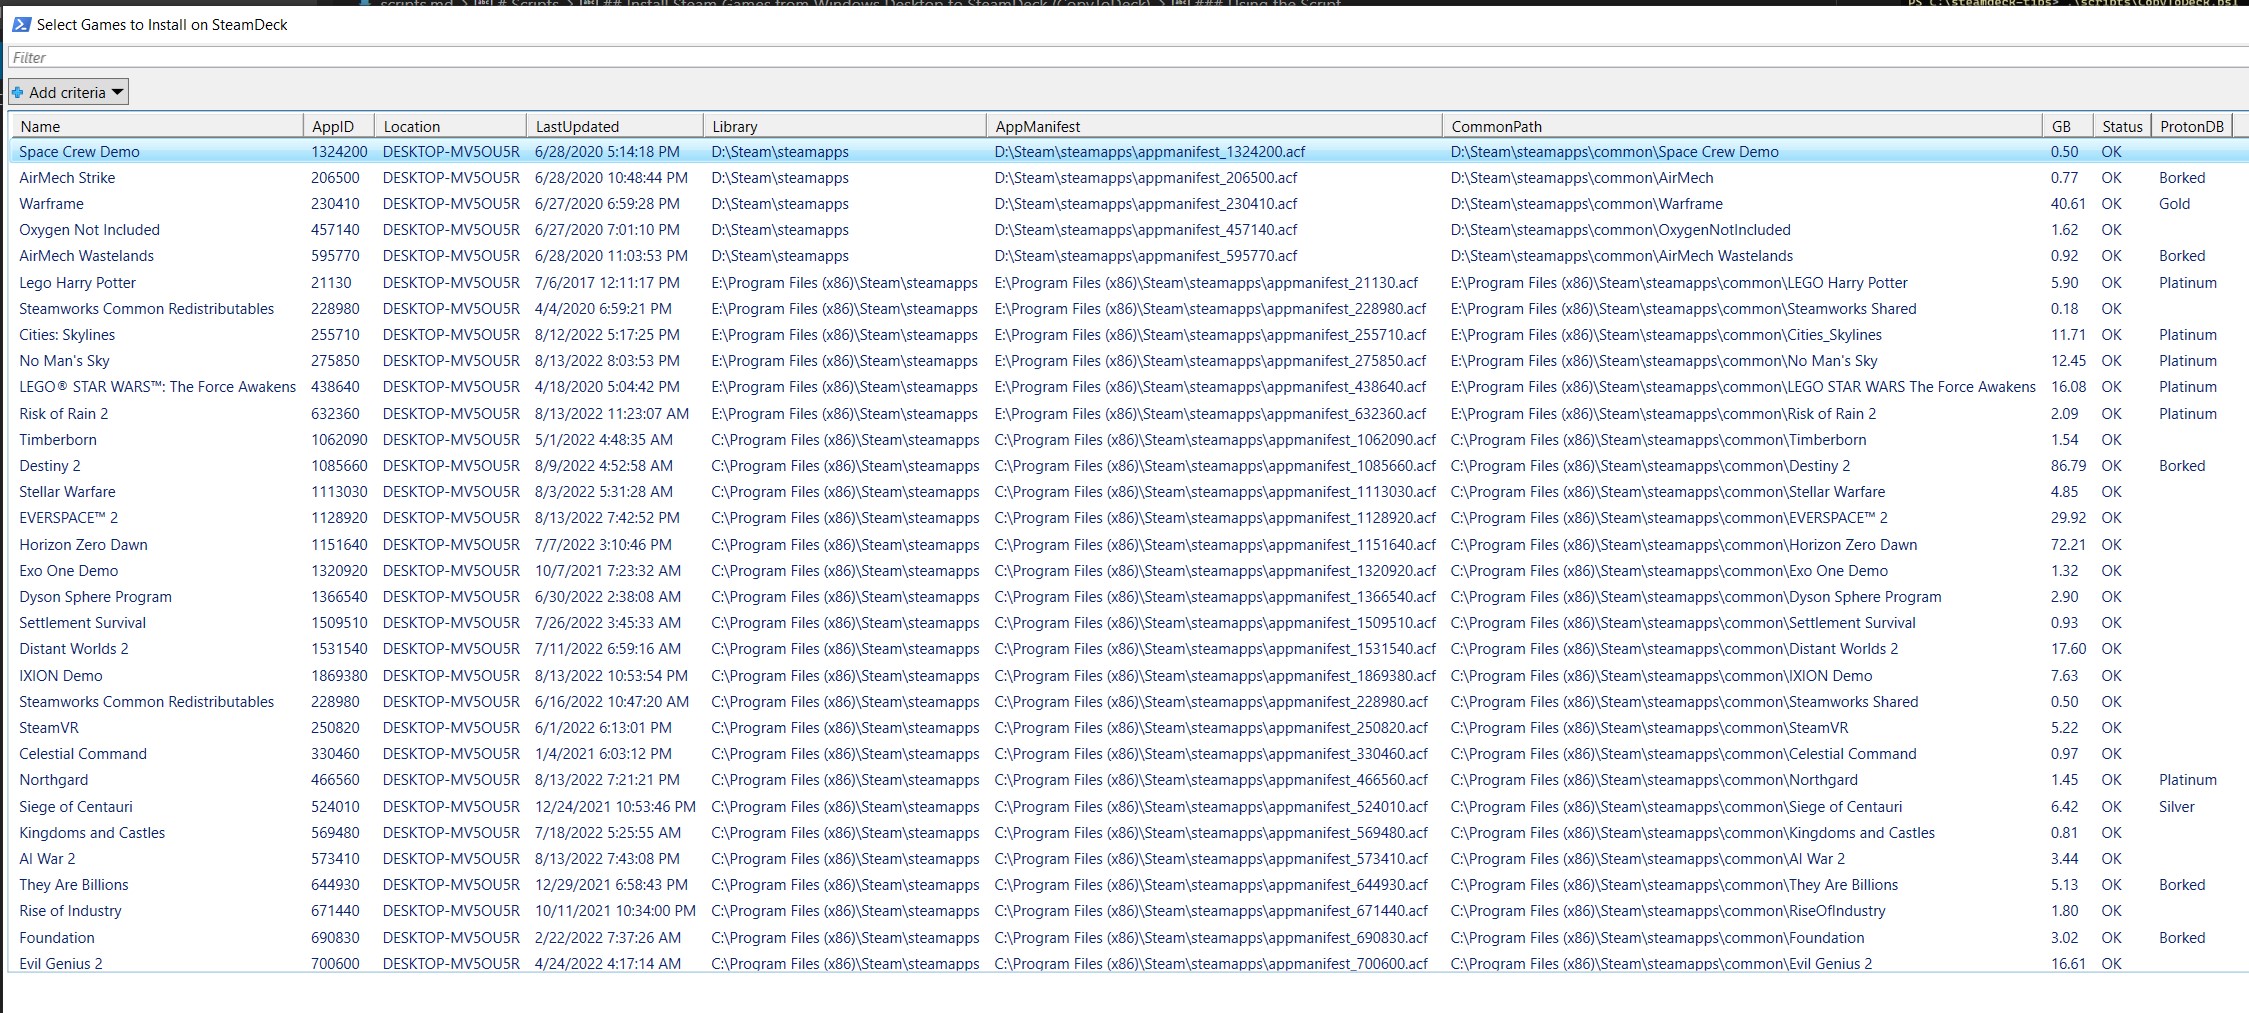This screenshot has width=2249, height=1013.
Task: Sort by the Status column header
Action: pos(2122,126)
